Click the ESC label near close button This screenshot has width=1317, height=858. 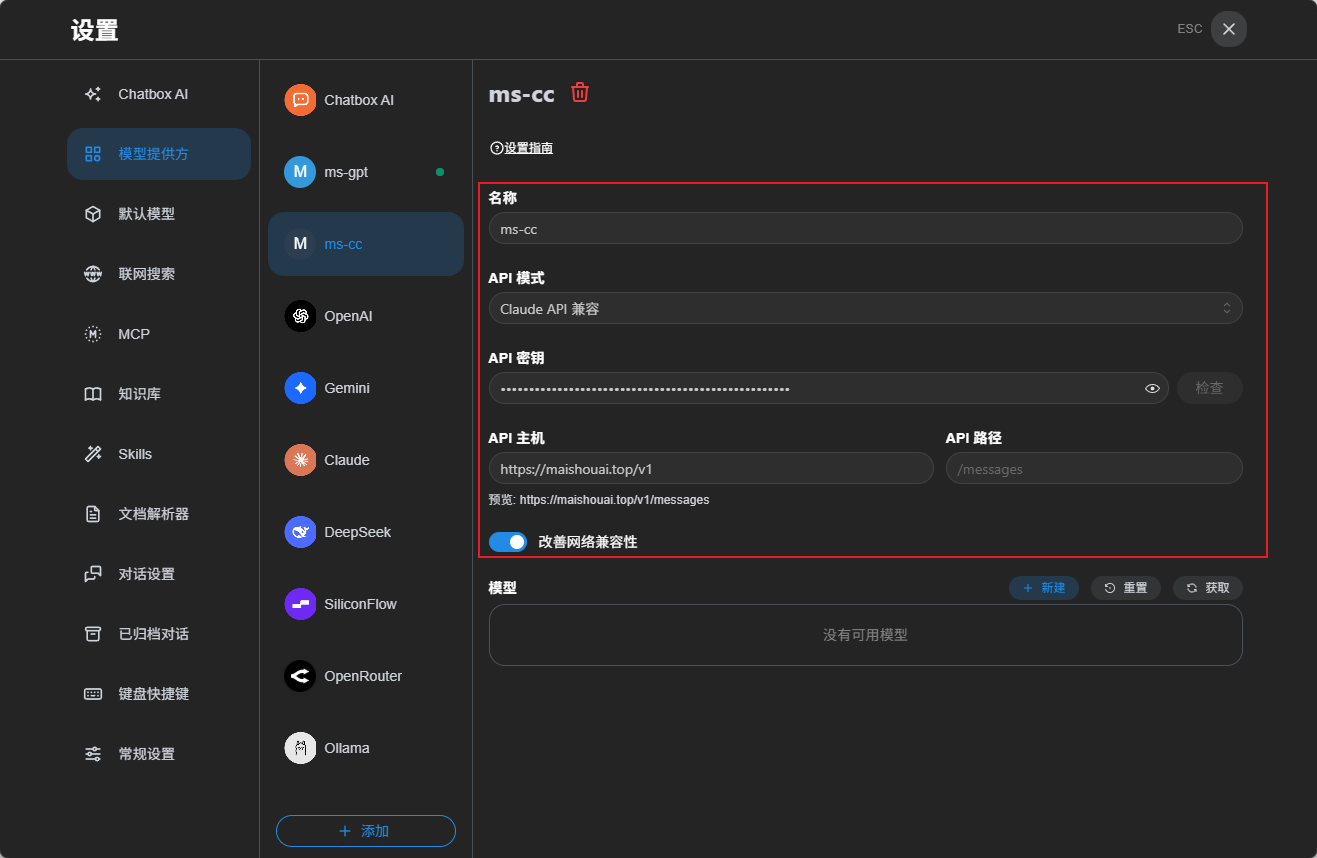pyautogui.click(x=1190, y=29)
